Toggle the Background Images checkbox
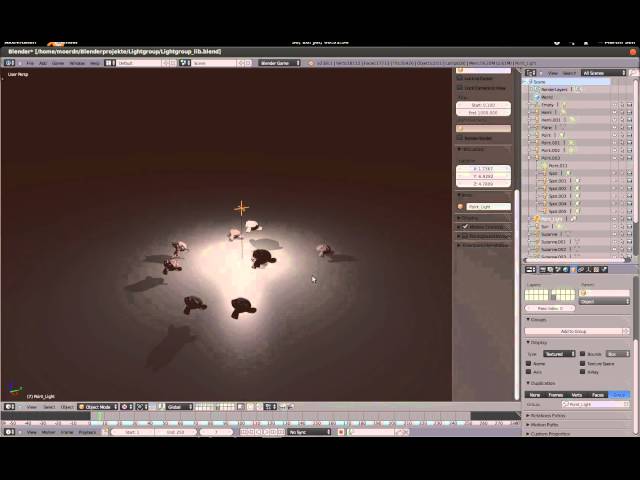The width and height of the screenshot is (640, 480). [x=465, y=236]
